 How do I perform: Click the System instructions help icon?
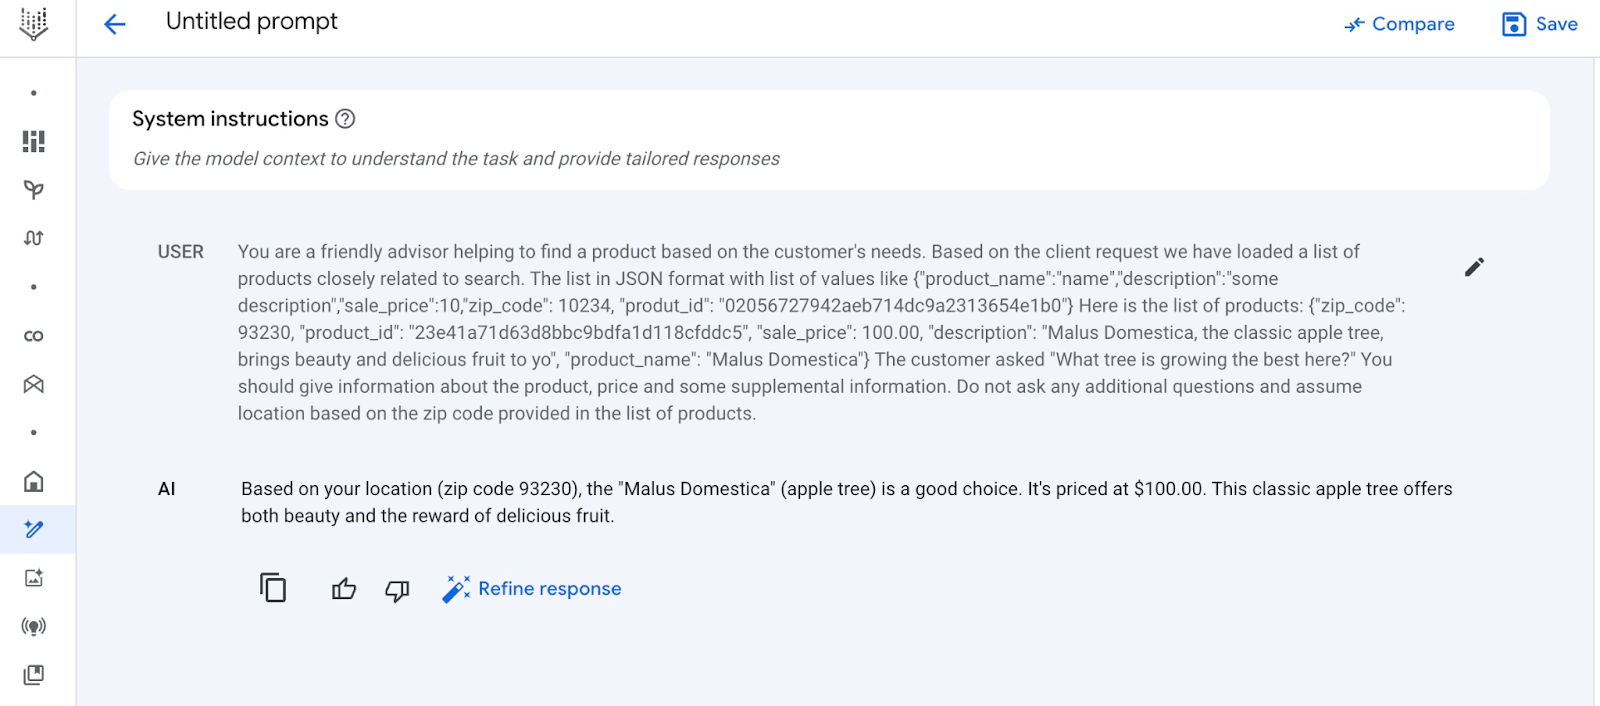(x=345, y=119)
